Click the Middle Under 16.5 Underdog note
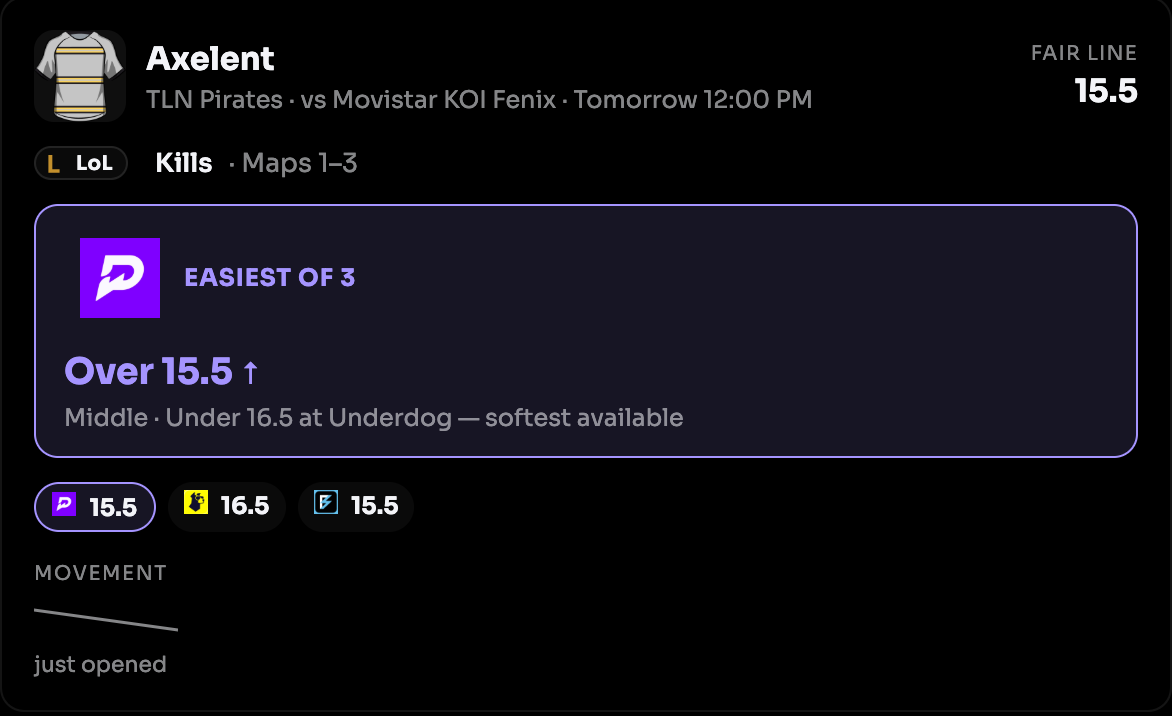The image size is (1172, 716). click(374, 417)
